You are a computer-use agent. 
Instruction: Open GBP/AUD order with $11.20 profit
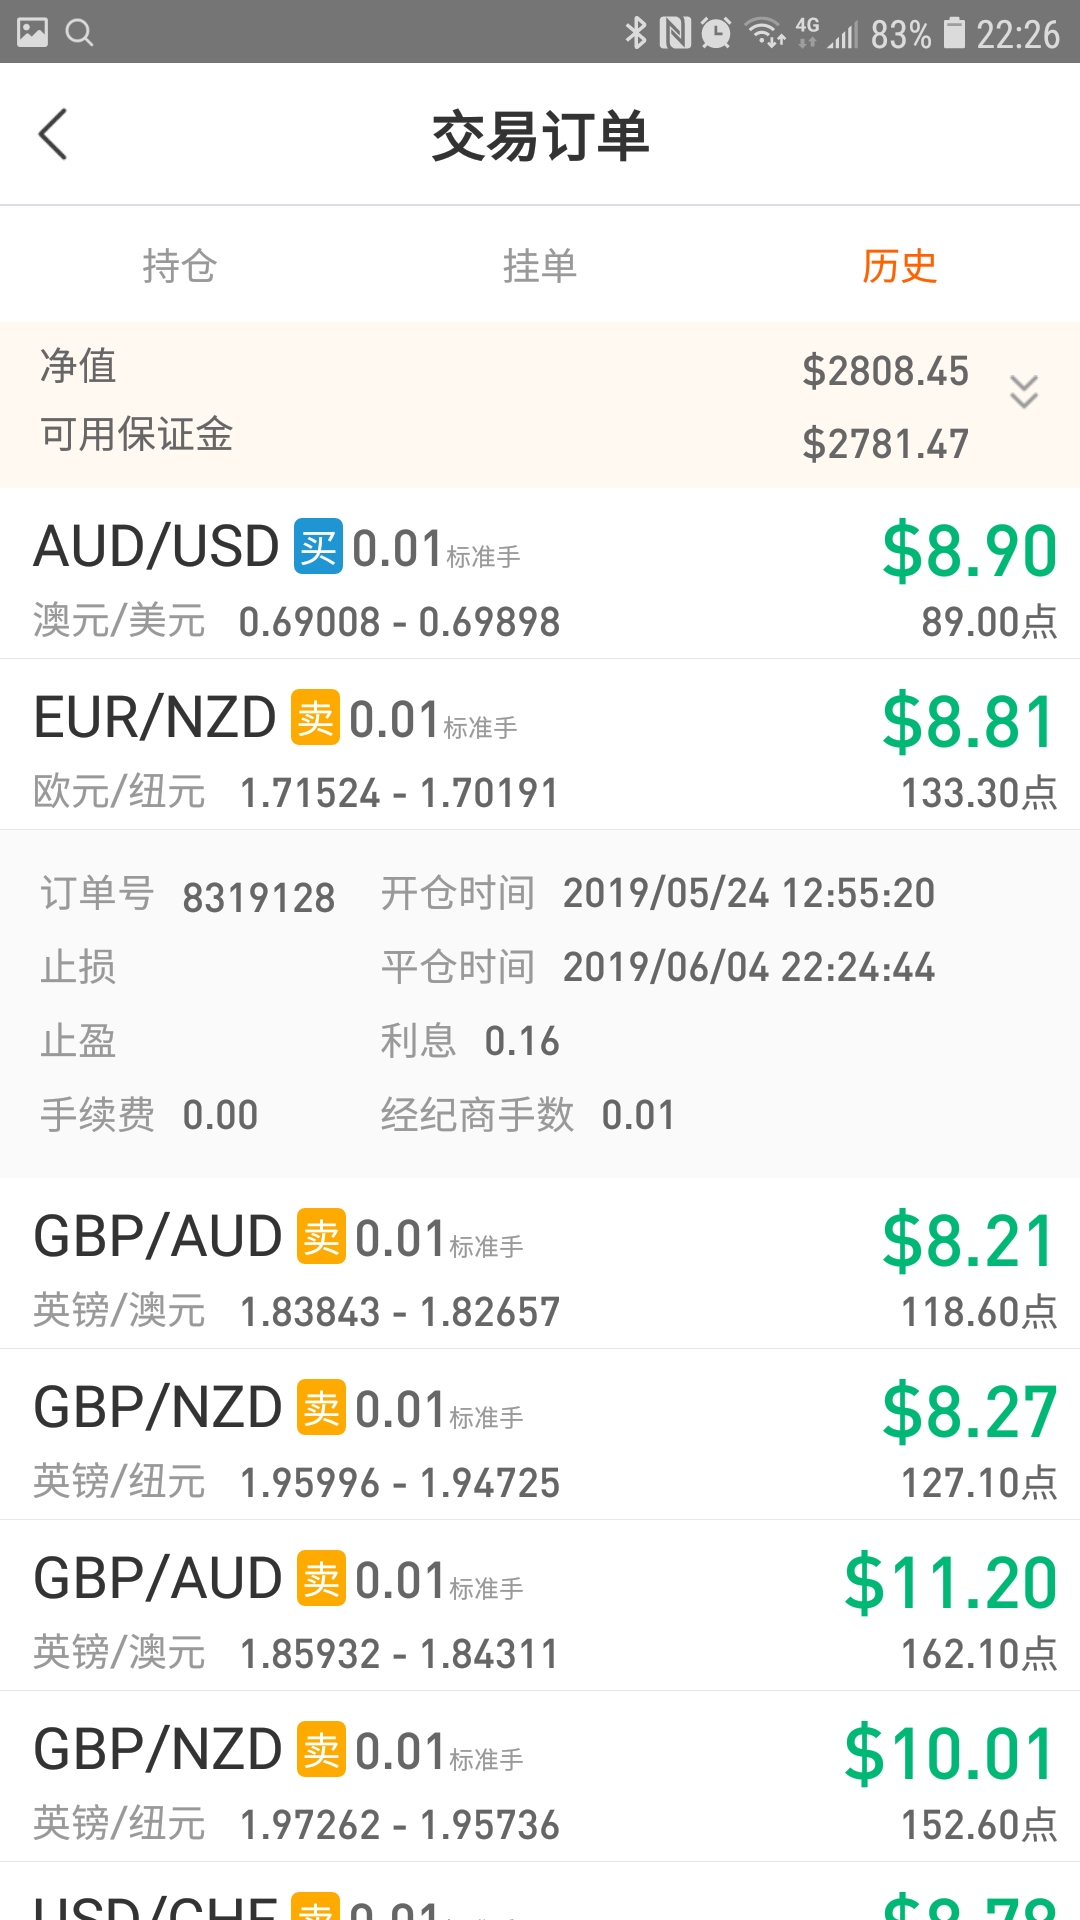point(540,1606)
